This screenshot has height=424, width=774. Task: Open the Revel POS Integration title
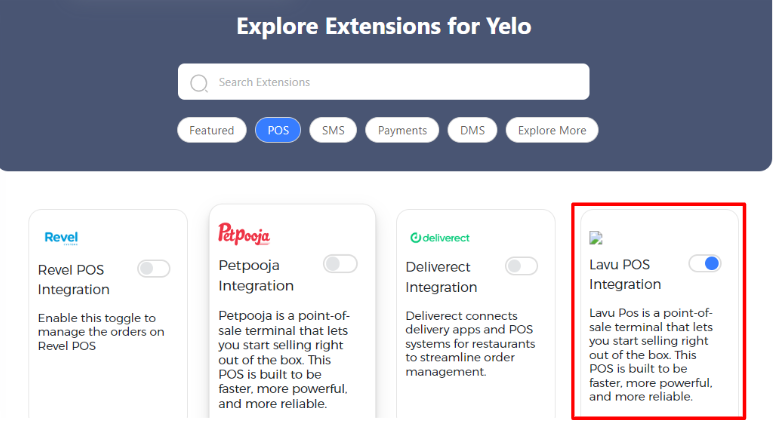click(x=74, y=280)
